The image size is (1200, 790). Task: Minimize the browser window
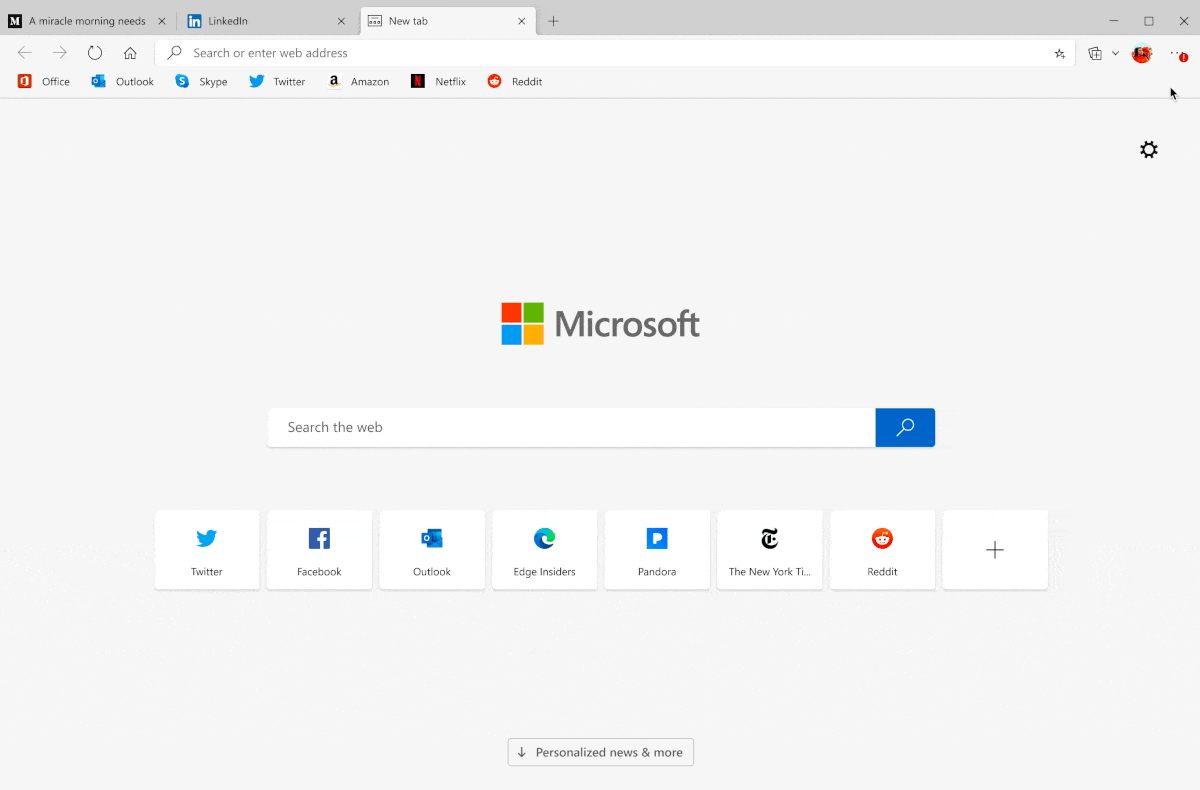click(x=1114, y=21)
